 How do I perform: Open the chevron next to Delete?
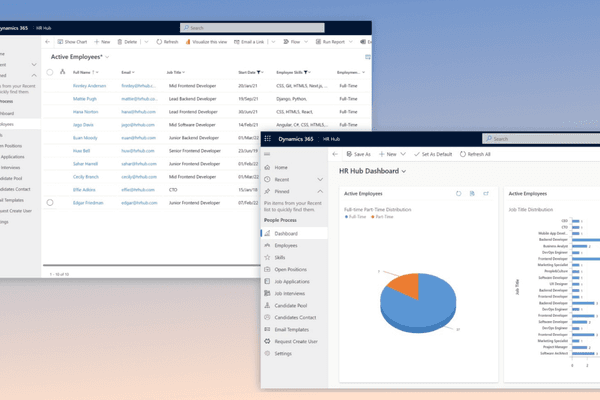[146, 42]
